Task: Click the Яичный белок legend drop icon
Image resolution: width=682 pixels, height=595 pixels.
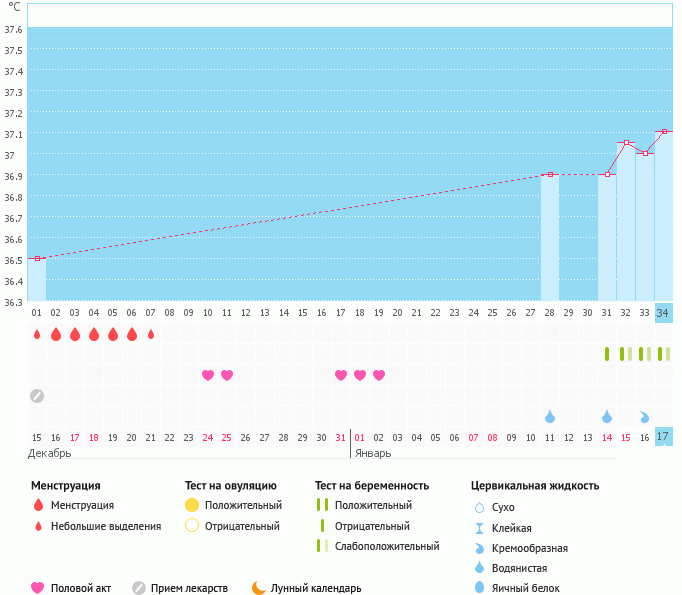Action: tap(480, 588)
